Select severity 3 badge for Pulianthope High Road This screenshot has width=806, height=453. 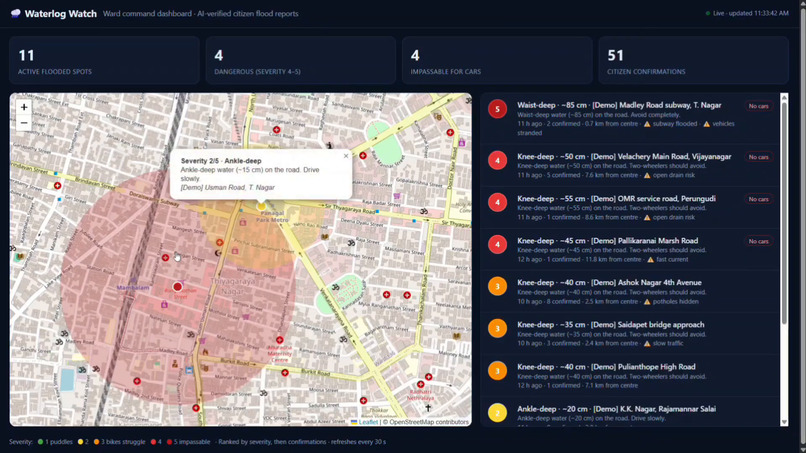coord(498,371)
